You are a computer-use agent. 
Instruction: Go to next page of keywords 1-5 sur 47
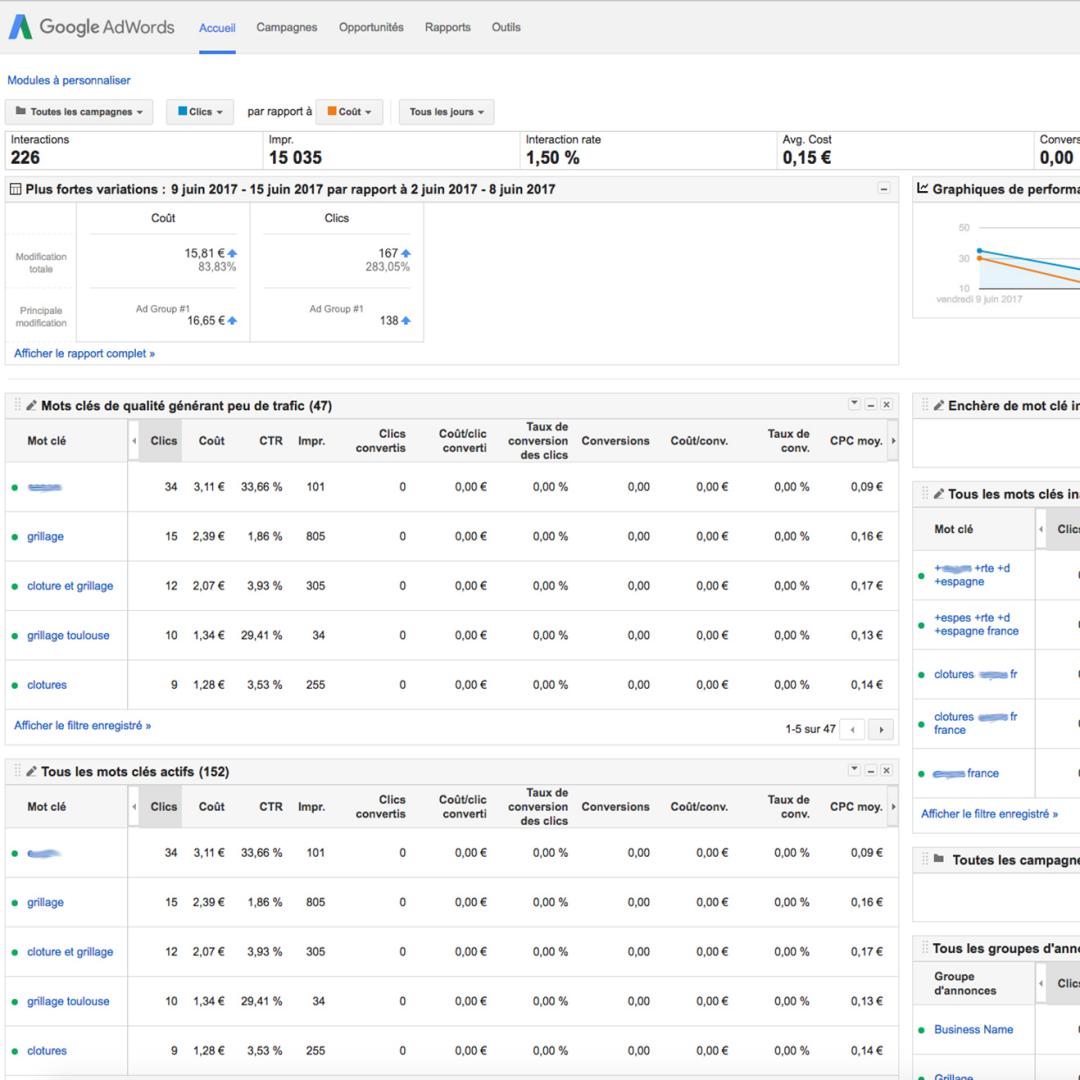click(x=881, y=729)
